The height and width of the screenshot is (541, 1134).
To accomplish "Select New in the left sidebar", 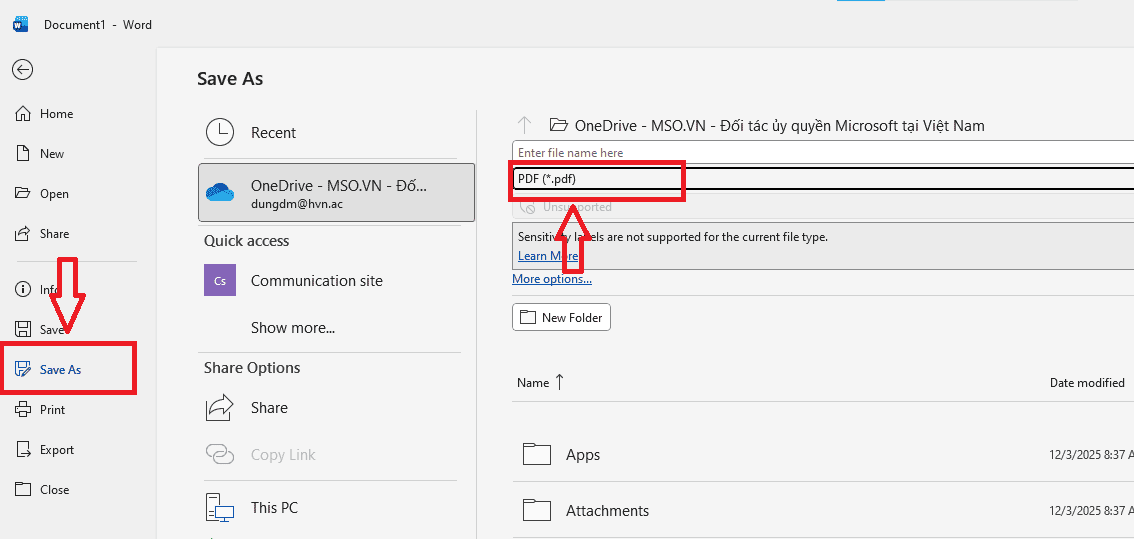I will 51,154.
